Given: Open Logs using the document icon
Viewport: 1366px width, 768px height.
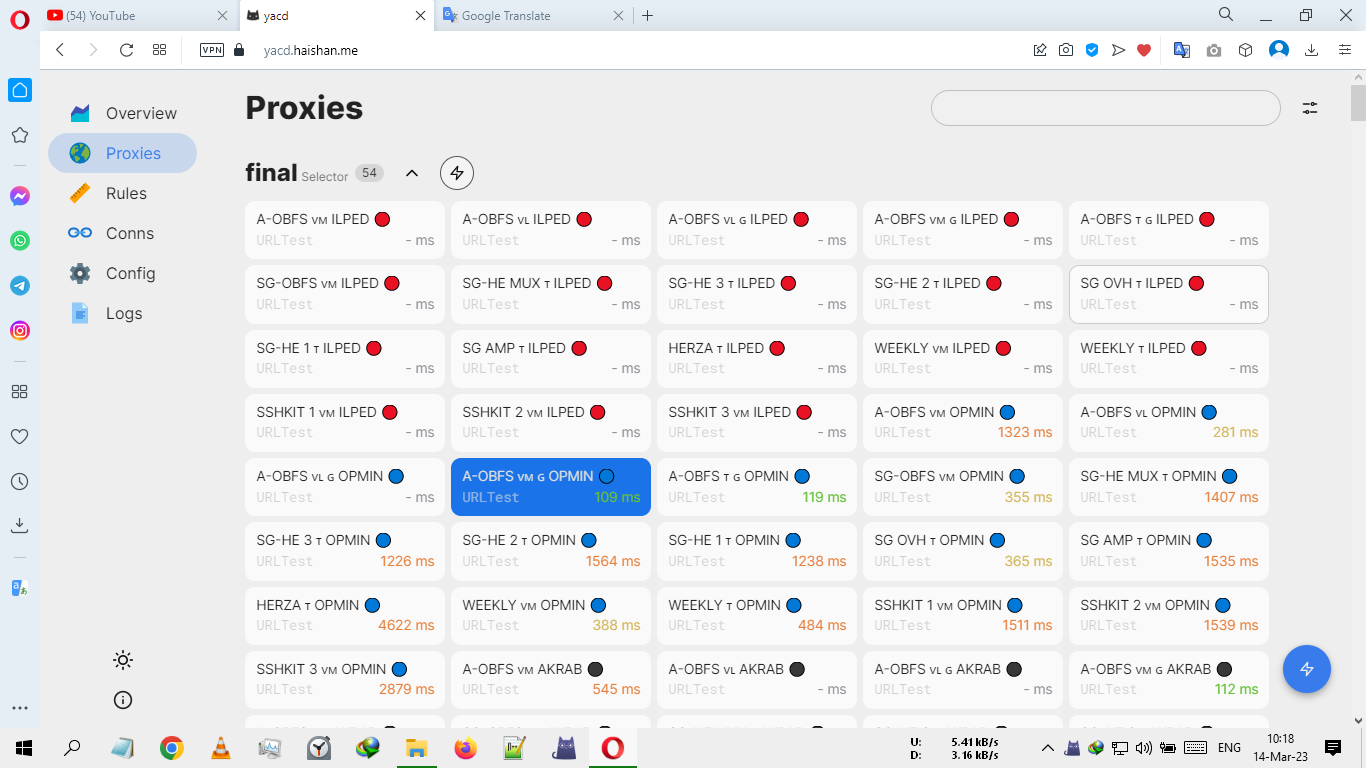Looking at the screenshot, I should (x=80, y=313).
